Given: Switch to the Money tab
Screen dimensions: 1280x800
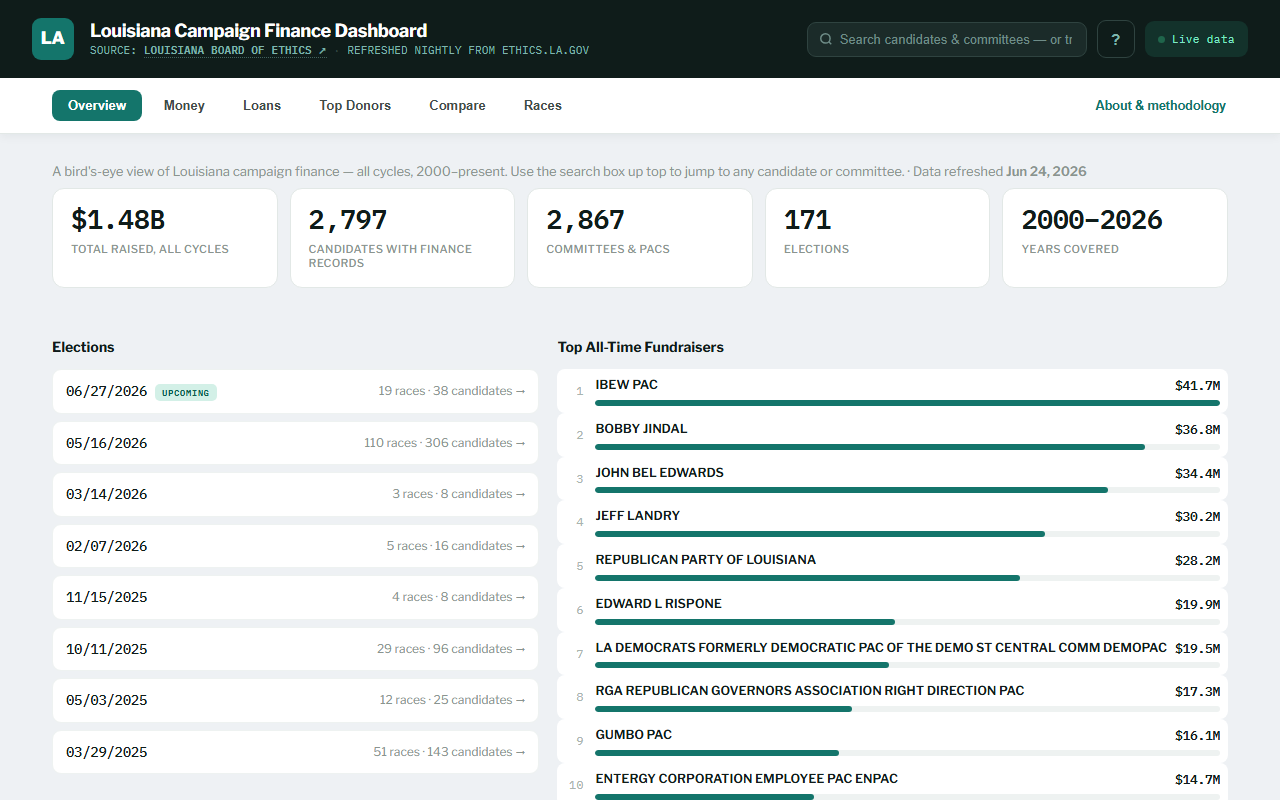Looking at the screenshot, I should (x=184, y=105).
